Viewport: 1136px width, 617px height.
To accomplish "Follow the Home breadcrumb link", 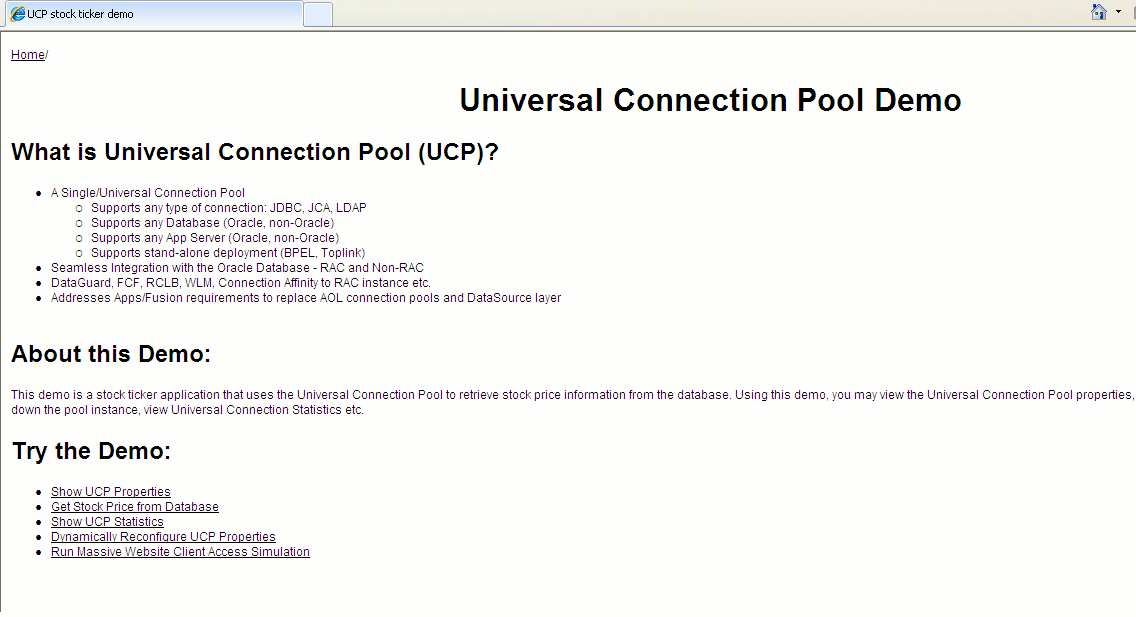I will click(x=28, y=55).
